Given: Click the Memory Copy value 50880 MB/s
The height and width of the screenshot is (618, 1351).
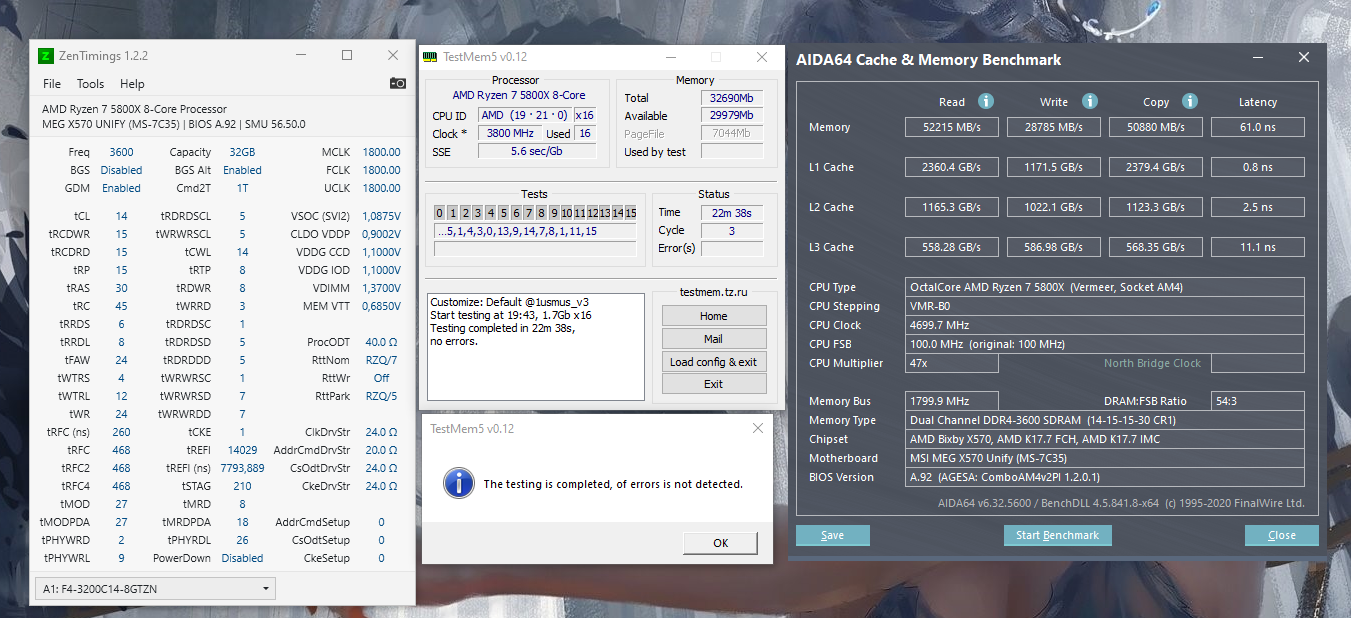Looking at the screenshot, I should pos(1155,127).
